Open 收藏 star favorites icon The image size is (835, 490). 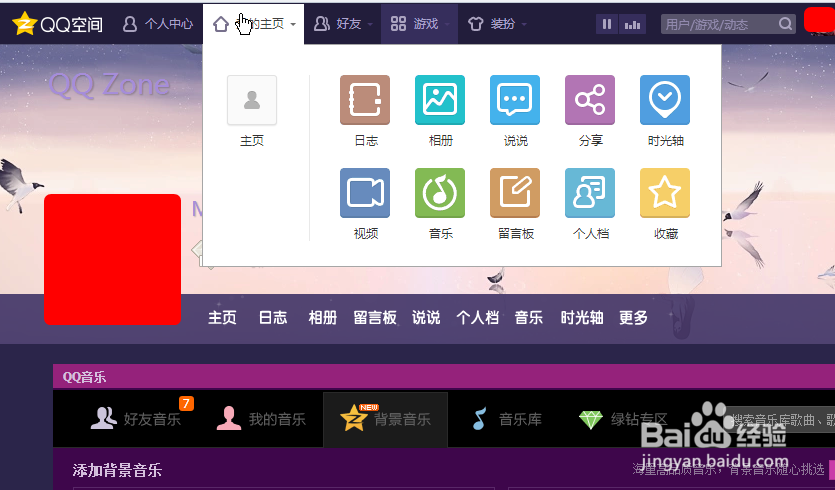pyautogui.click(x=665, y=193)
